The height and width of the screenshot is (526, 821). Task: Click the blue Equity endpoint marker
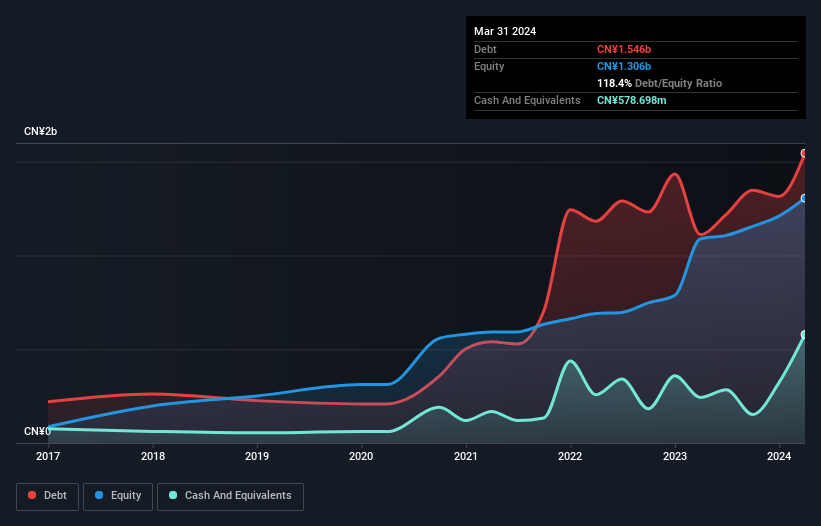(x=804, y=198)
